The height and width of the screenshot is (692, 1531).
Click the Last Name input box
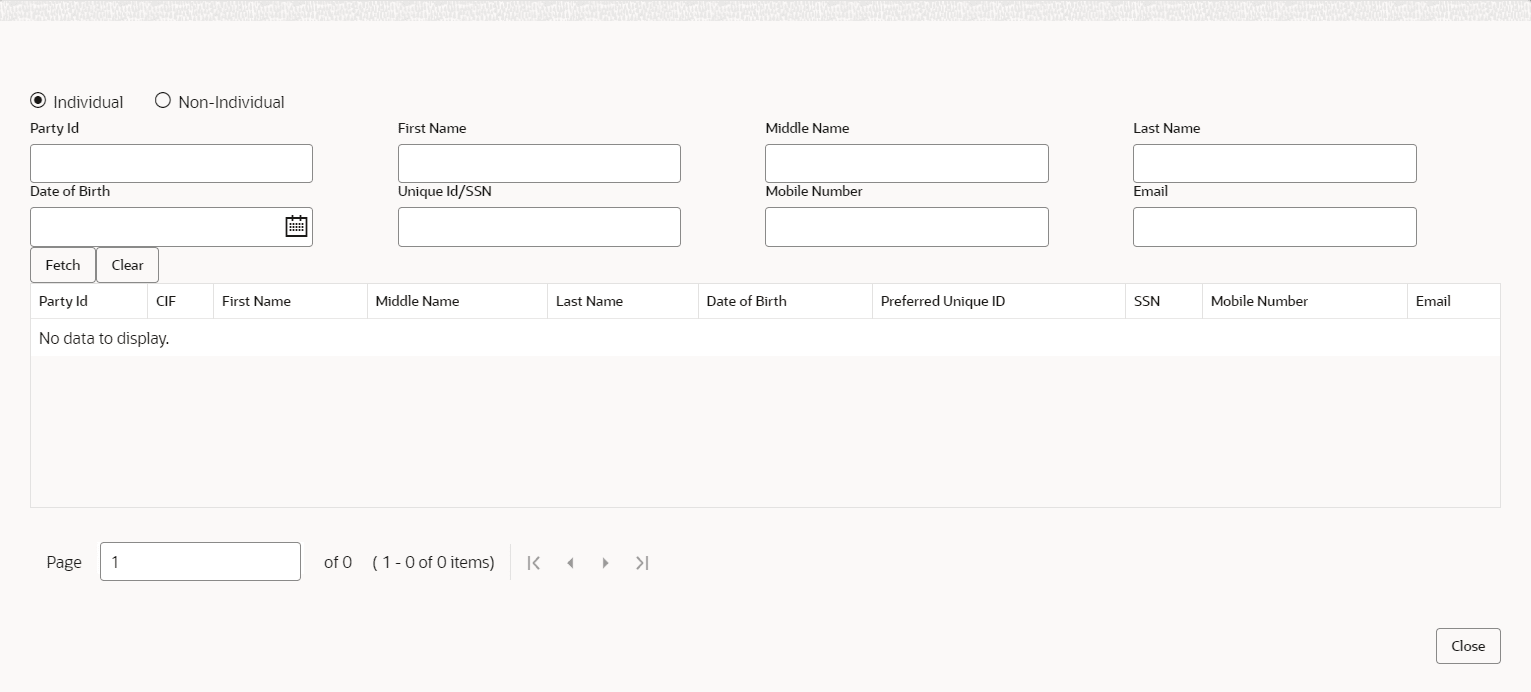coord(1275,163)
